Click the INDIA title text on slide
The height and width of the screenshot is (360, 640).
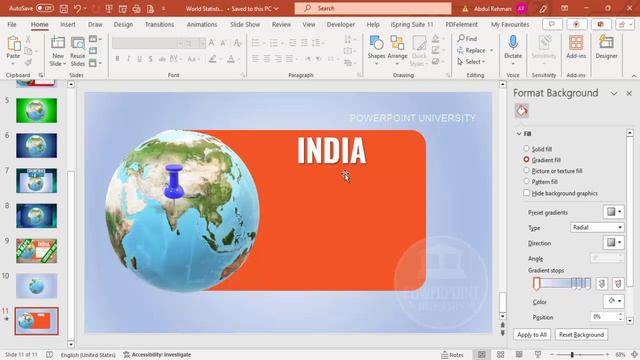click(331, 151)
